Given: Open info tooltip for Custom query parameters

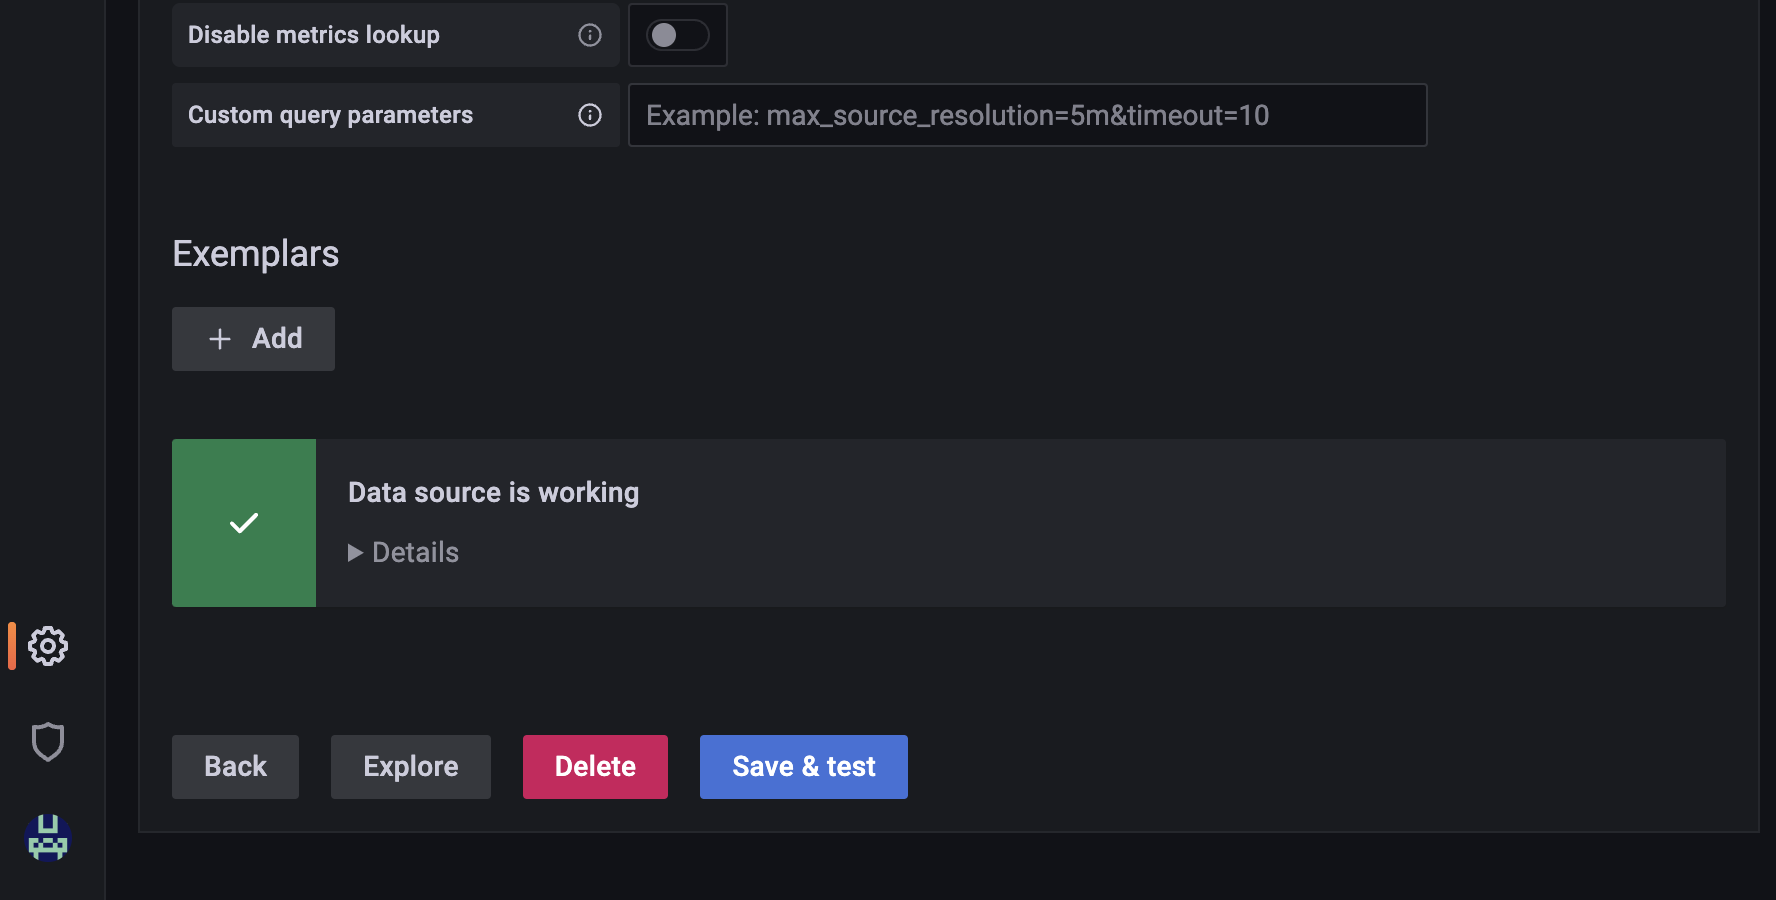Looking at the screenshot, I should pos(589,115).
